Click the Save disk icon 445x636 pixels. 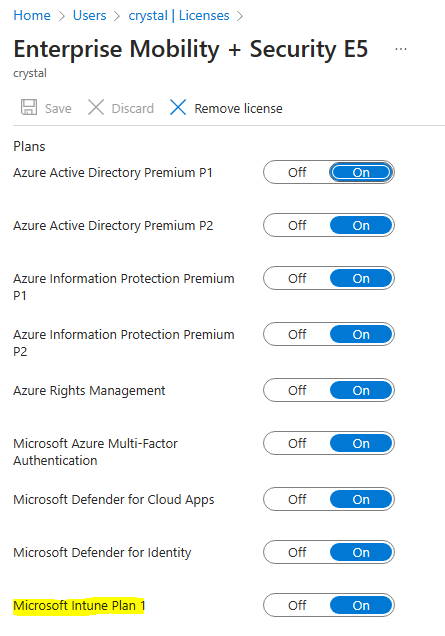click(29, 107)
